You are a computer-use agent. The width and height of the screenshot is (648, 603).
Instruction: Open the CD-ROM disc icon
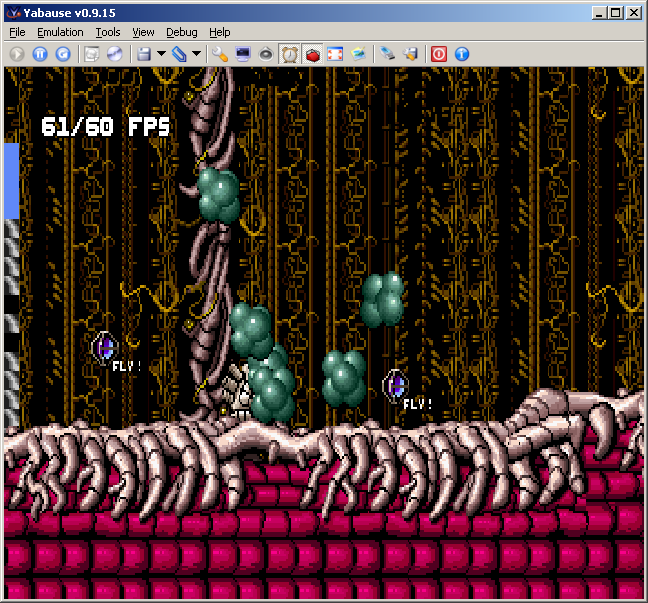[x=114, y=54]
